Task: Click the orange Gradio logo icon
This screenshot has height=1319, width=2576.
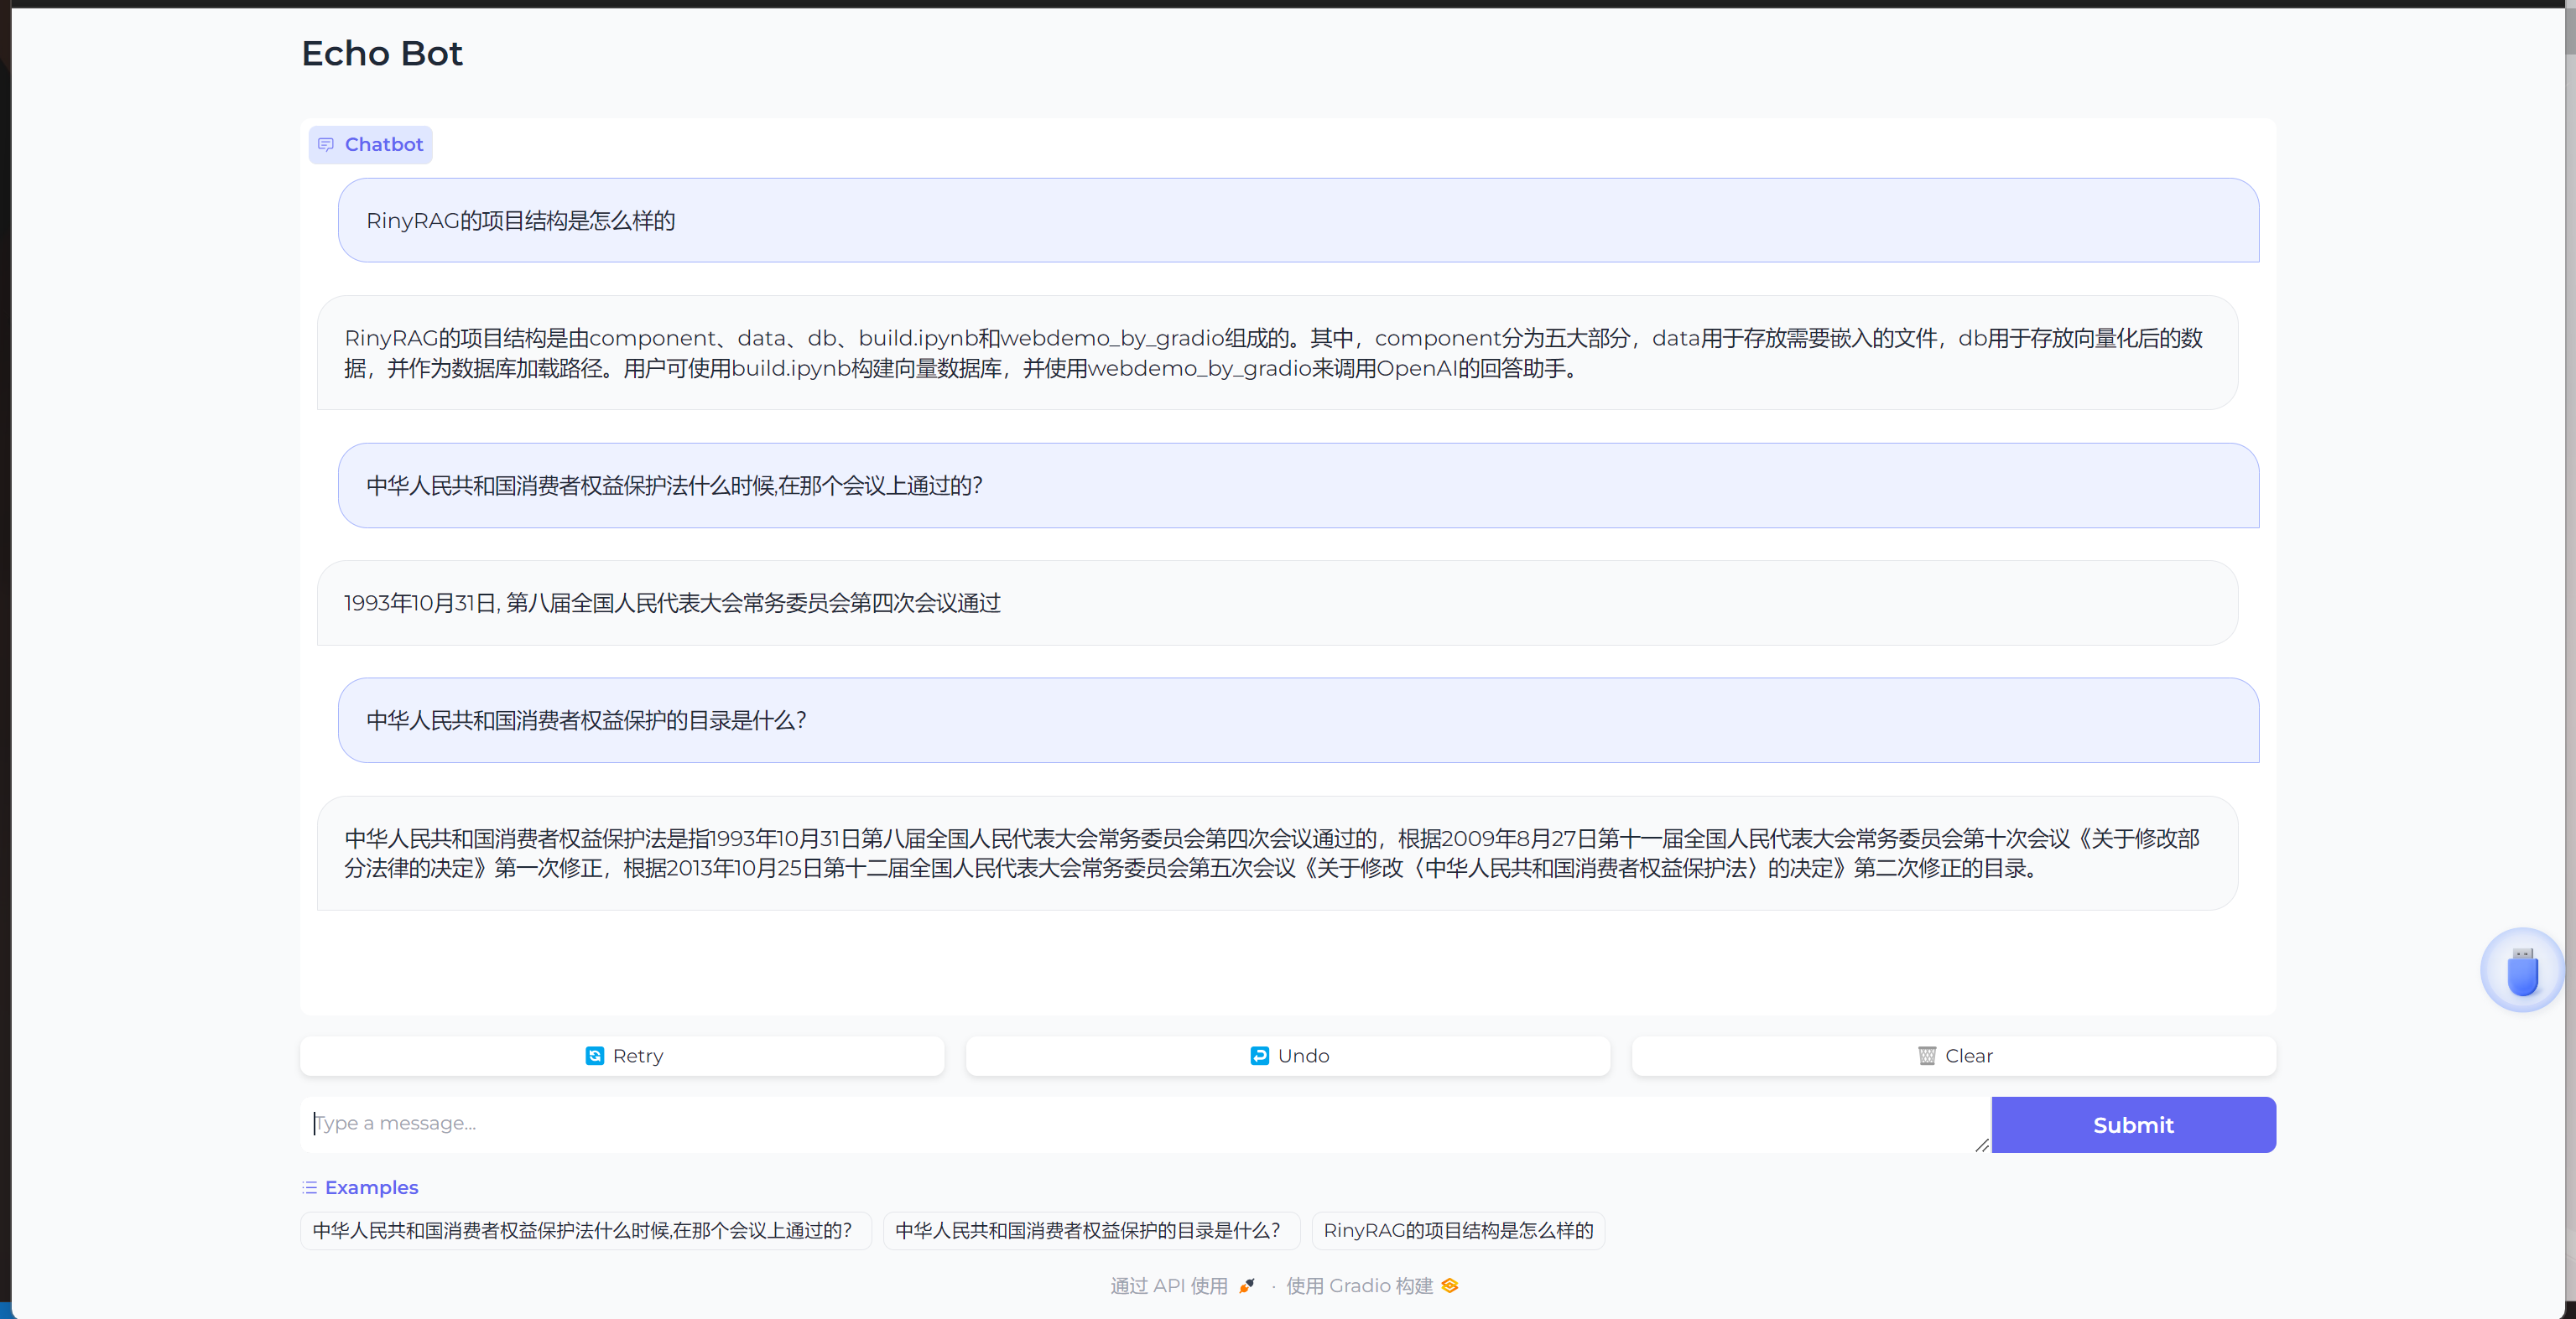Action: coord(1450,1286)
